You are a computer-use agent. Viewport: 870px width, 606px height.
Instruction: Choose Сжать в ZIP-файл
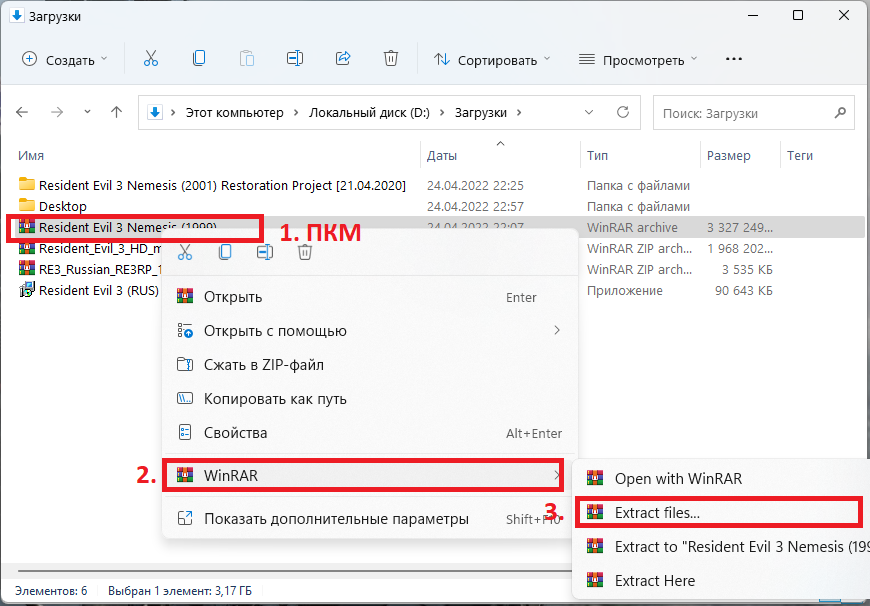click(x=370, y=365)
